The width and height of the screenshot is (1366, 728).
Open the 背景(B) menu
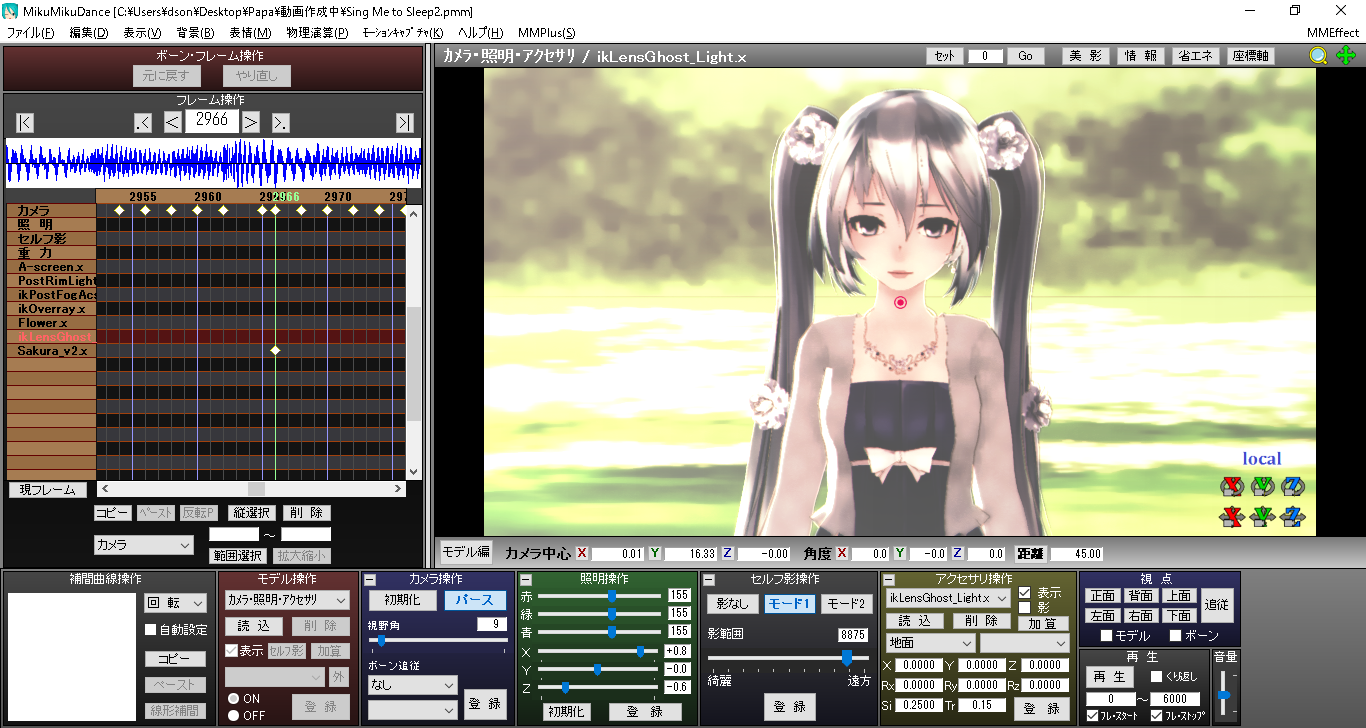(195, 33)
